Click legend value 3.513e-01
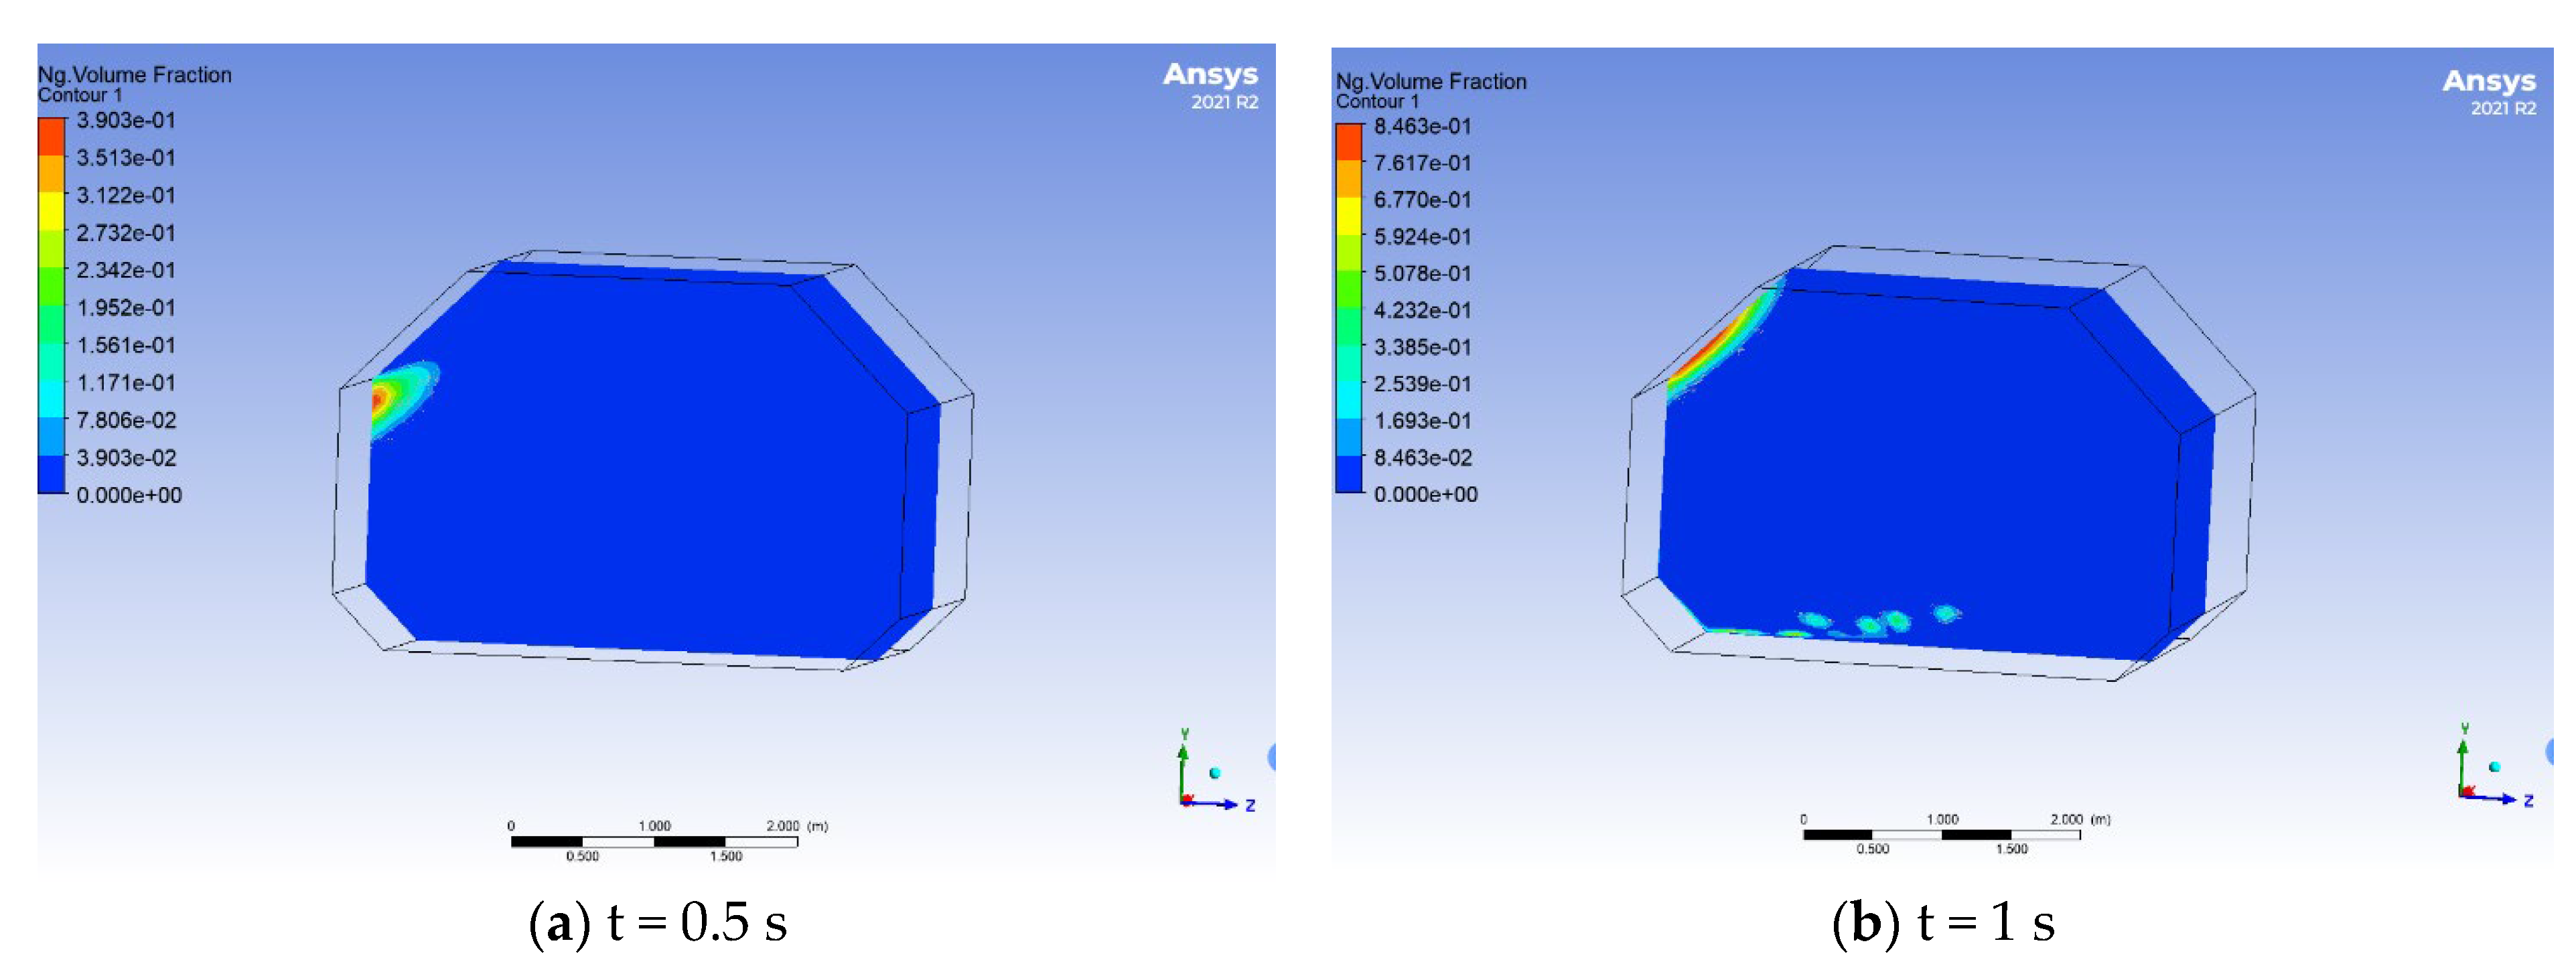The image size is (2576, 972). (x=126, y=158)
